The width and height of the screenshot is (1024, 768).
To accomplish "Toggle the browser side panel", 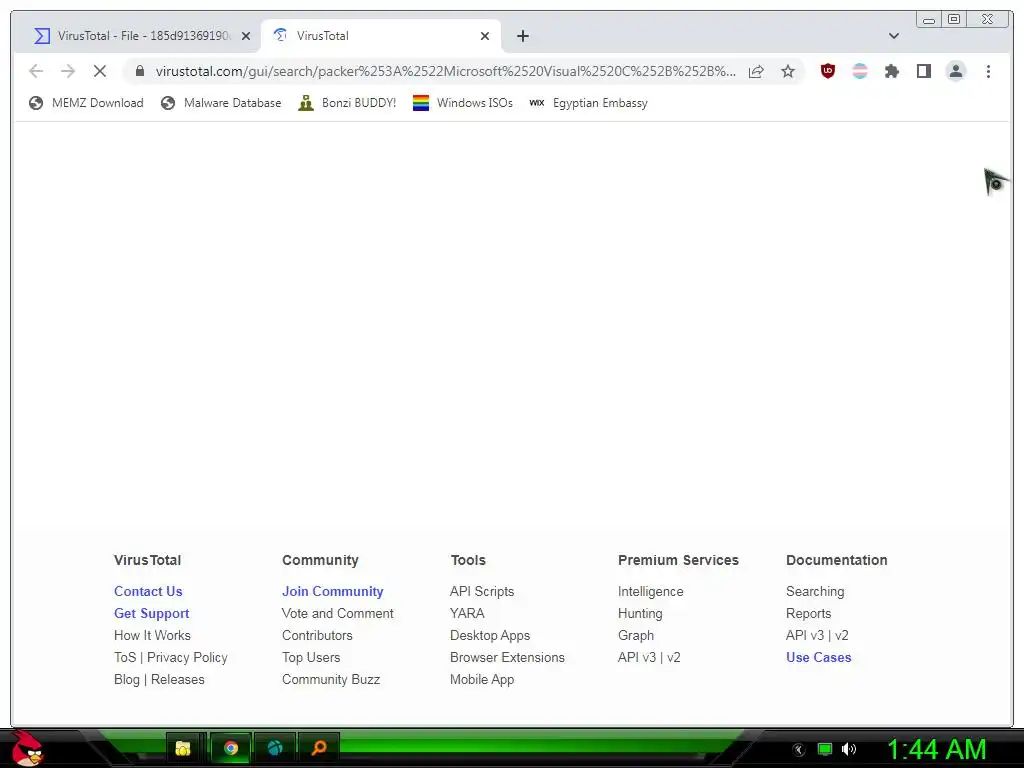I will [923, 71].
